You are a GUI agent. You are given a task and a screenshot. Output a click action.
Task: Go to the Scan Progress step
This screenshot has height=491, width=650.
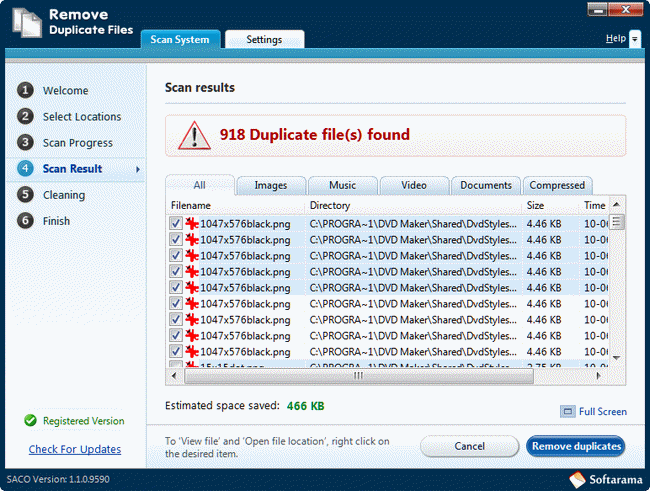click(x=78, y=143)
